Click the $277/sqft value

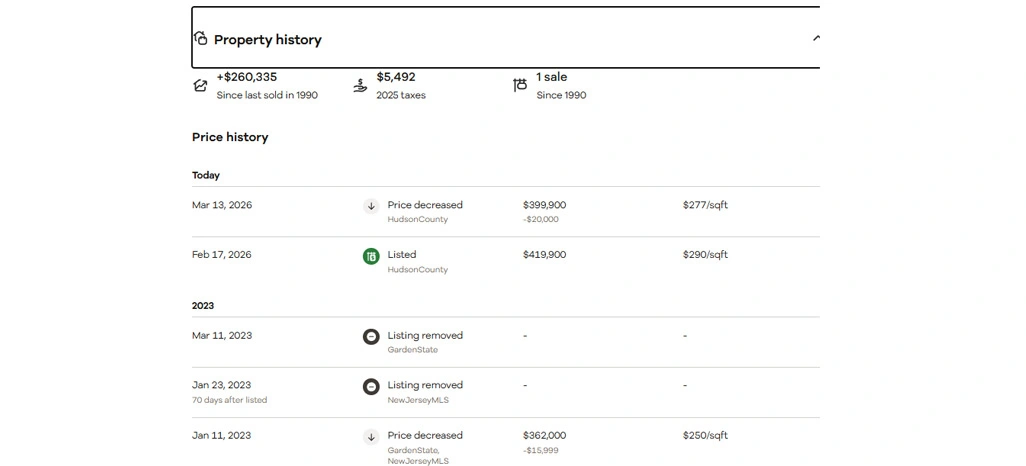click(x=705, y=205)
